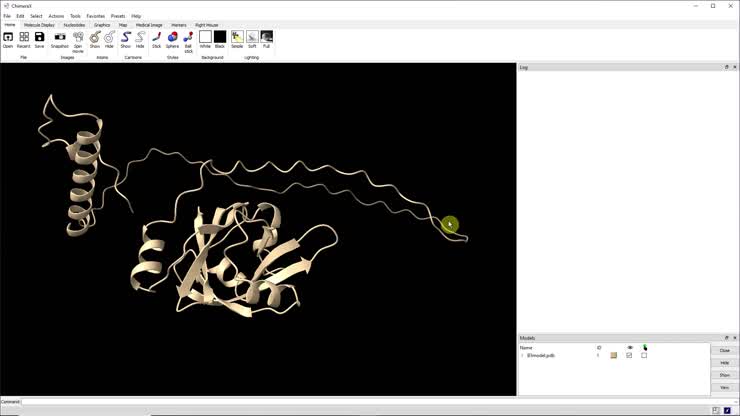Click the model's tan color swatch

pos(614,355)
